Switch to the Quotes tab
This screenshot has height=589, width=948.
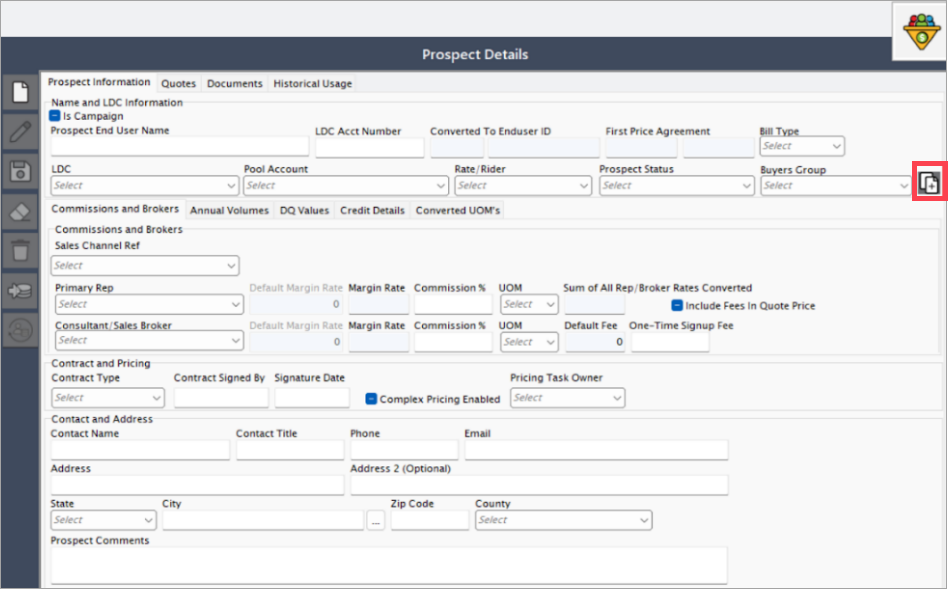coord(178,83)
